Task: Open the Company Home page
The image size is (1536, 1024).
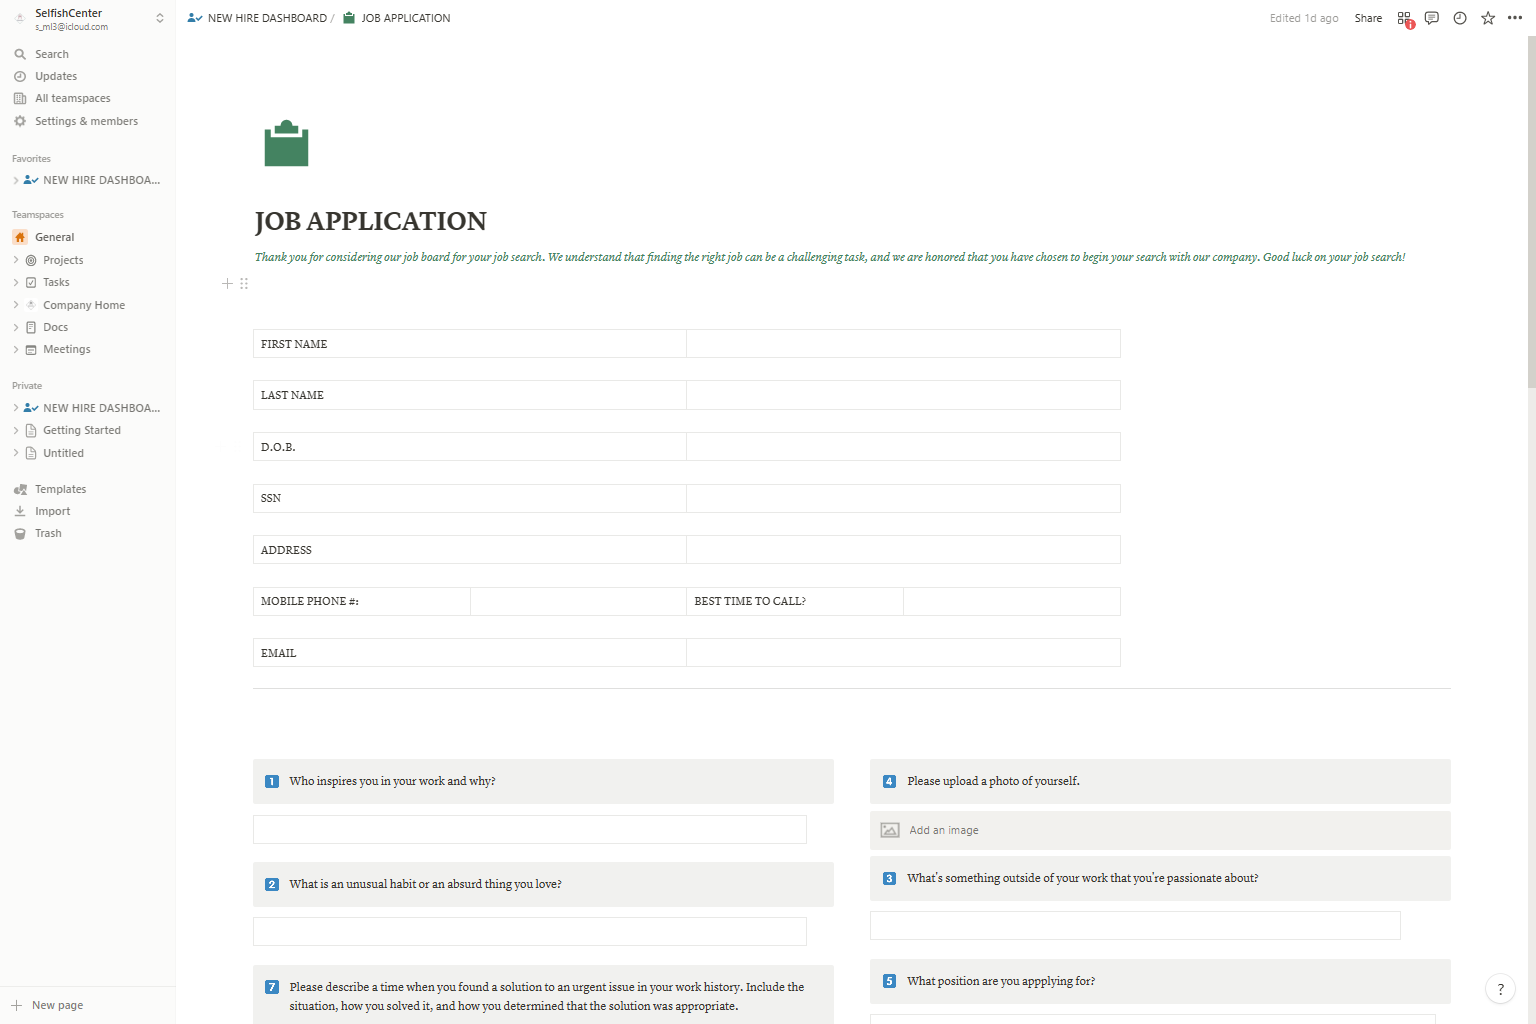Action: coord(84,305)
